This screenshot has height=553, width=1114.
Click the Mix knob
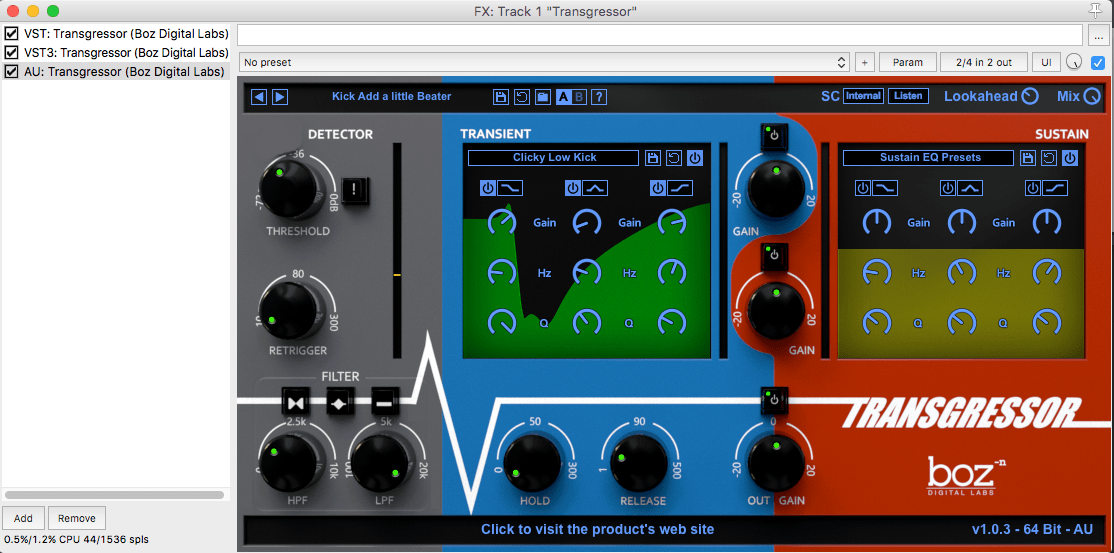pyautogui.click(x=1091, y=97)
